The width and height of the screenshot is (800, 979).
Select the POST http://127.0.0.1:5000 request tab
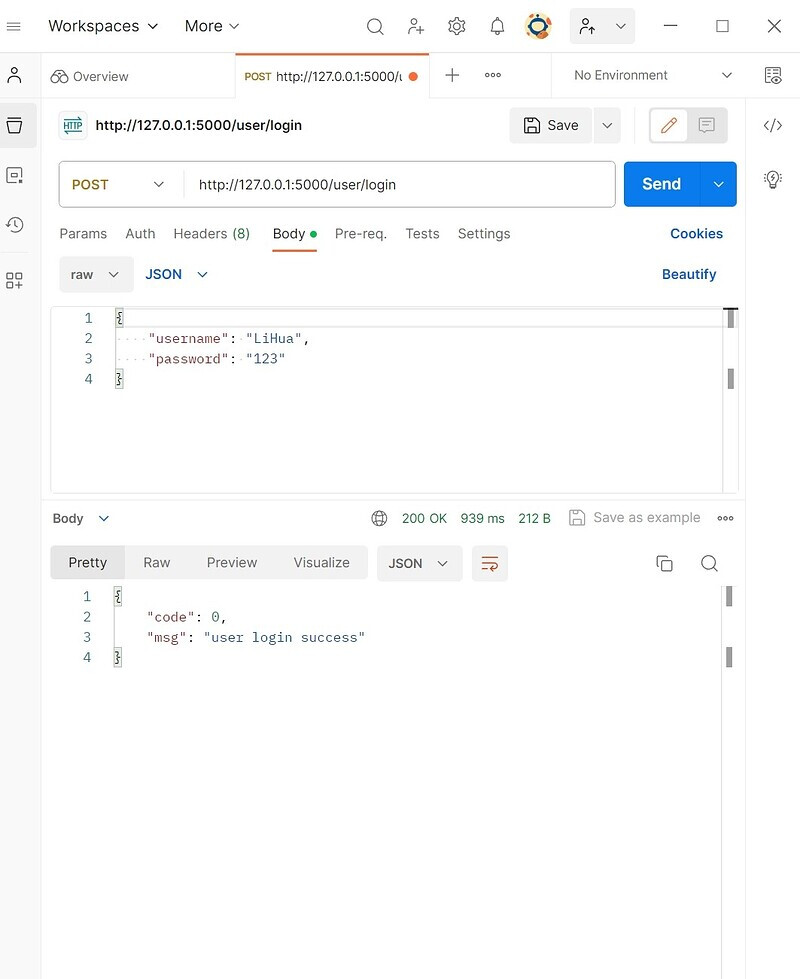pyautogui.click(x=332, y=76)
